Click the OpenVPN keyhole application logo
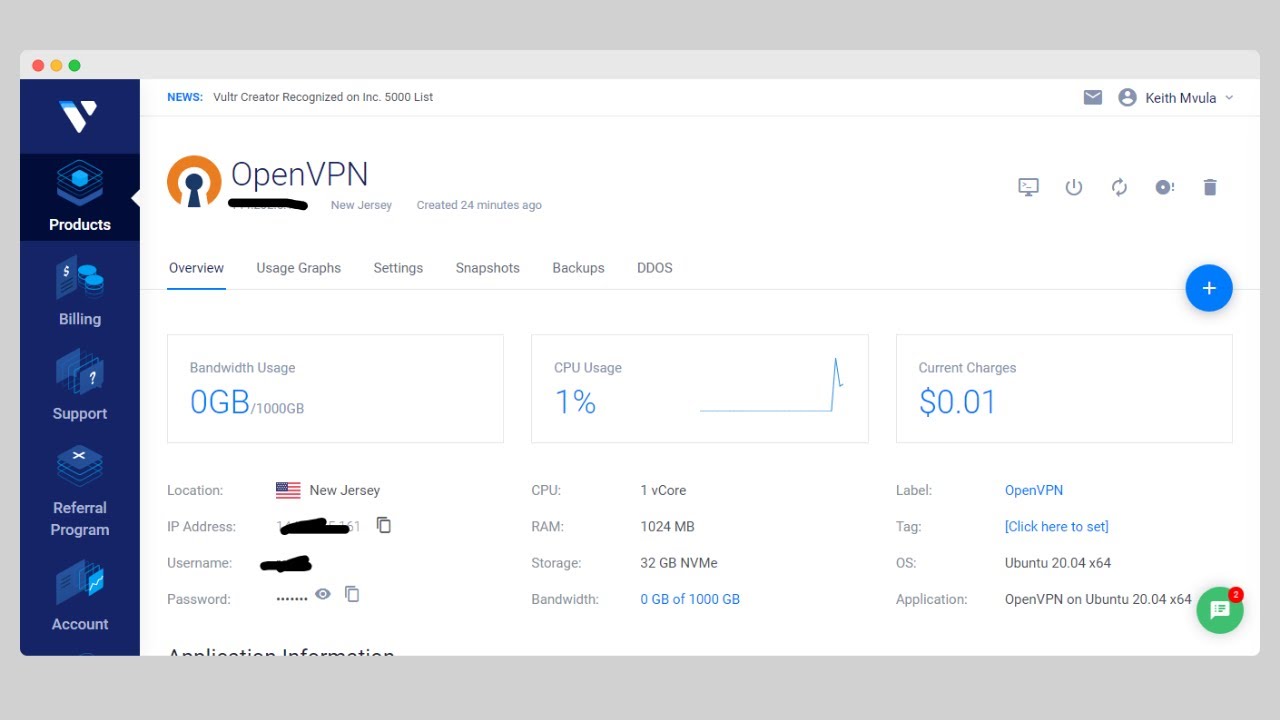Image resolution: width=1280 pixels, height=720 pixels. point(194,182)
